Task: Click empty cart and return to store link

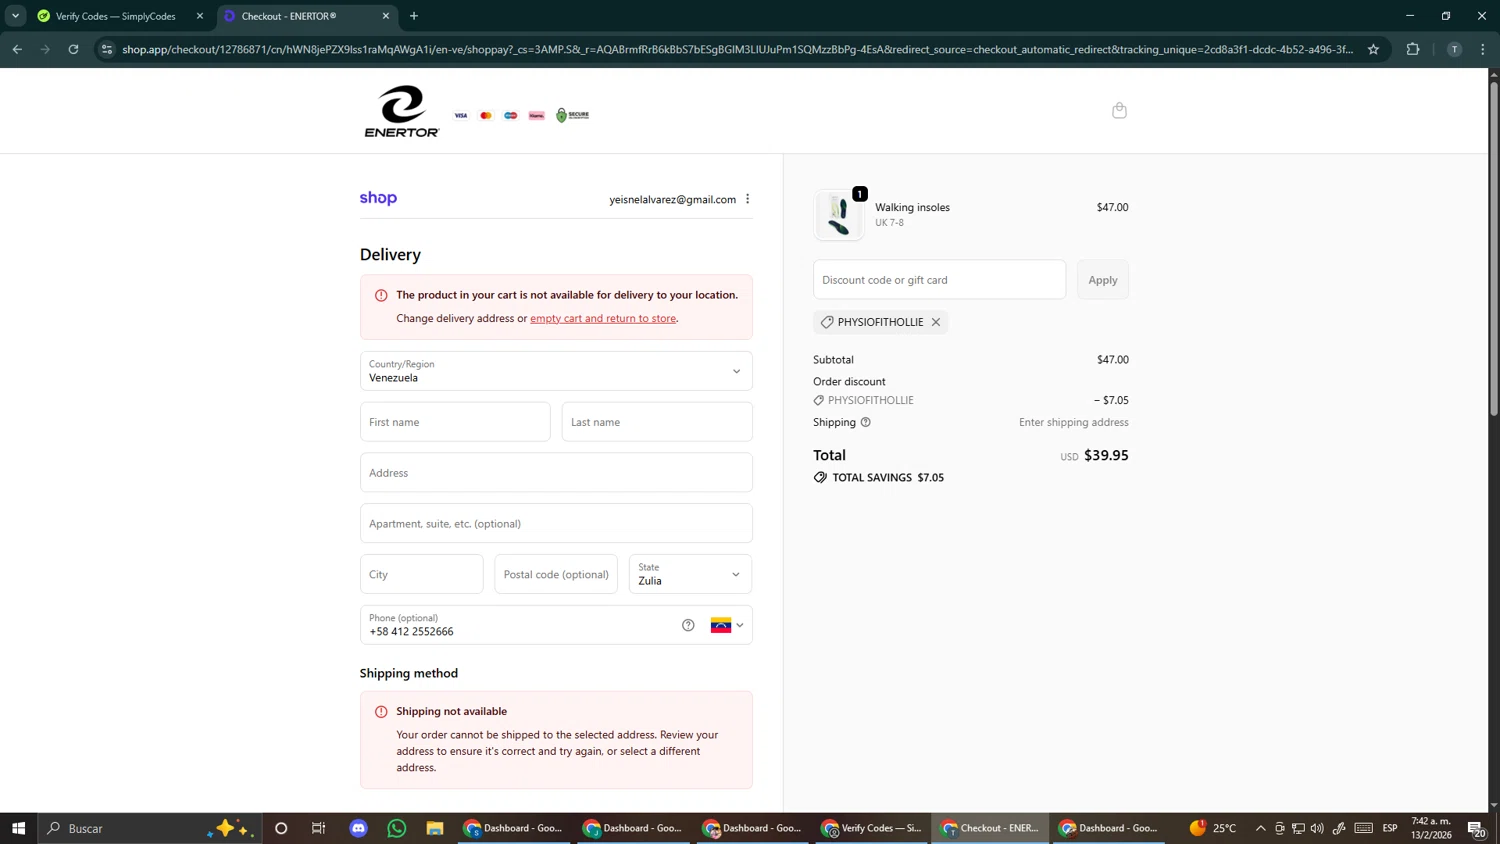Action: pyautogui.click(x=603, y=318)
